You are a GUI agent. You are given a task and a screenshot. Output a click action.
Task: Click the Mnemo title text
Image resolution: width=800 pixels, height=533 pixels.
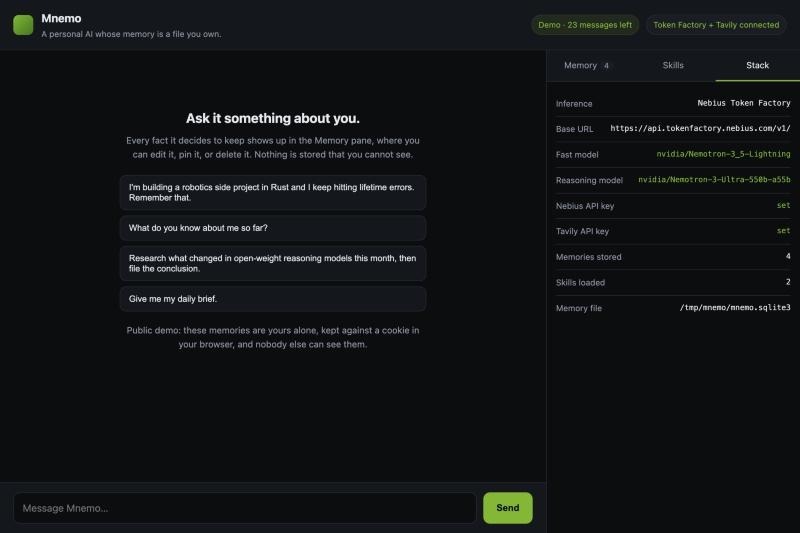(x=61, y=18)
